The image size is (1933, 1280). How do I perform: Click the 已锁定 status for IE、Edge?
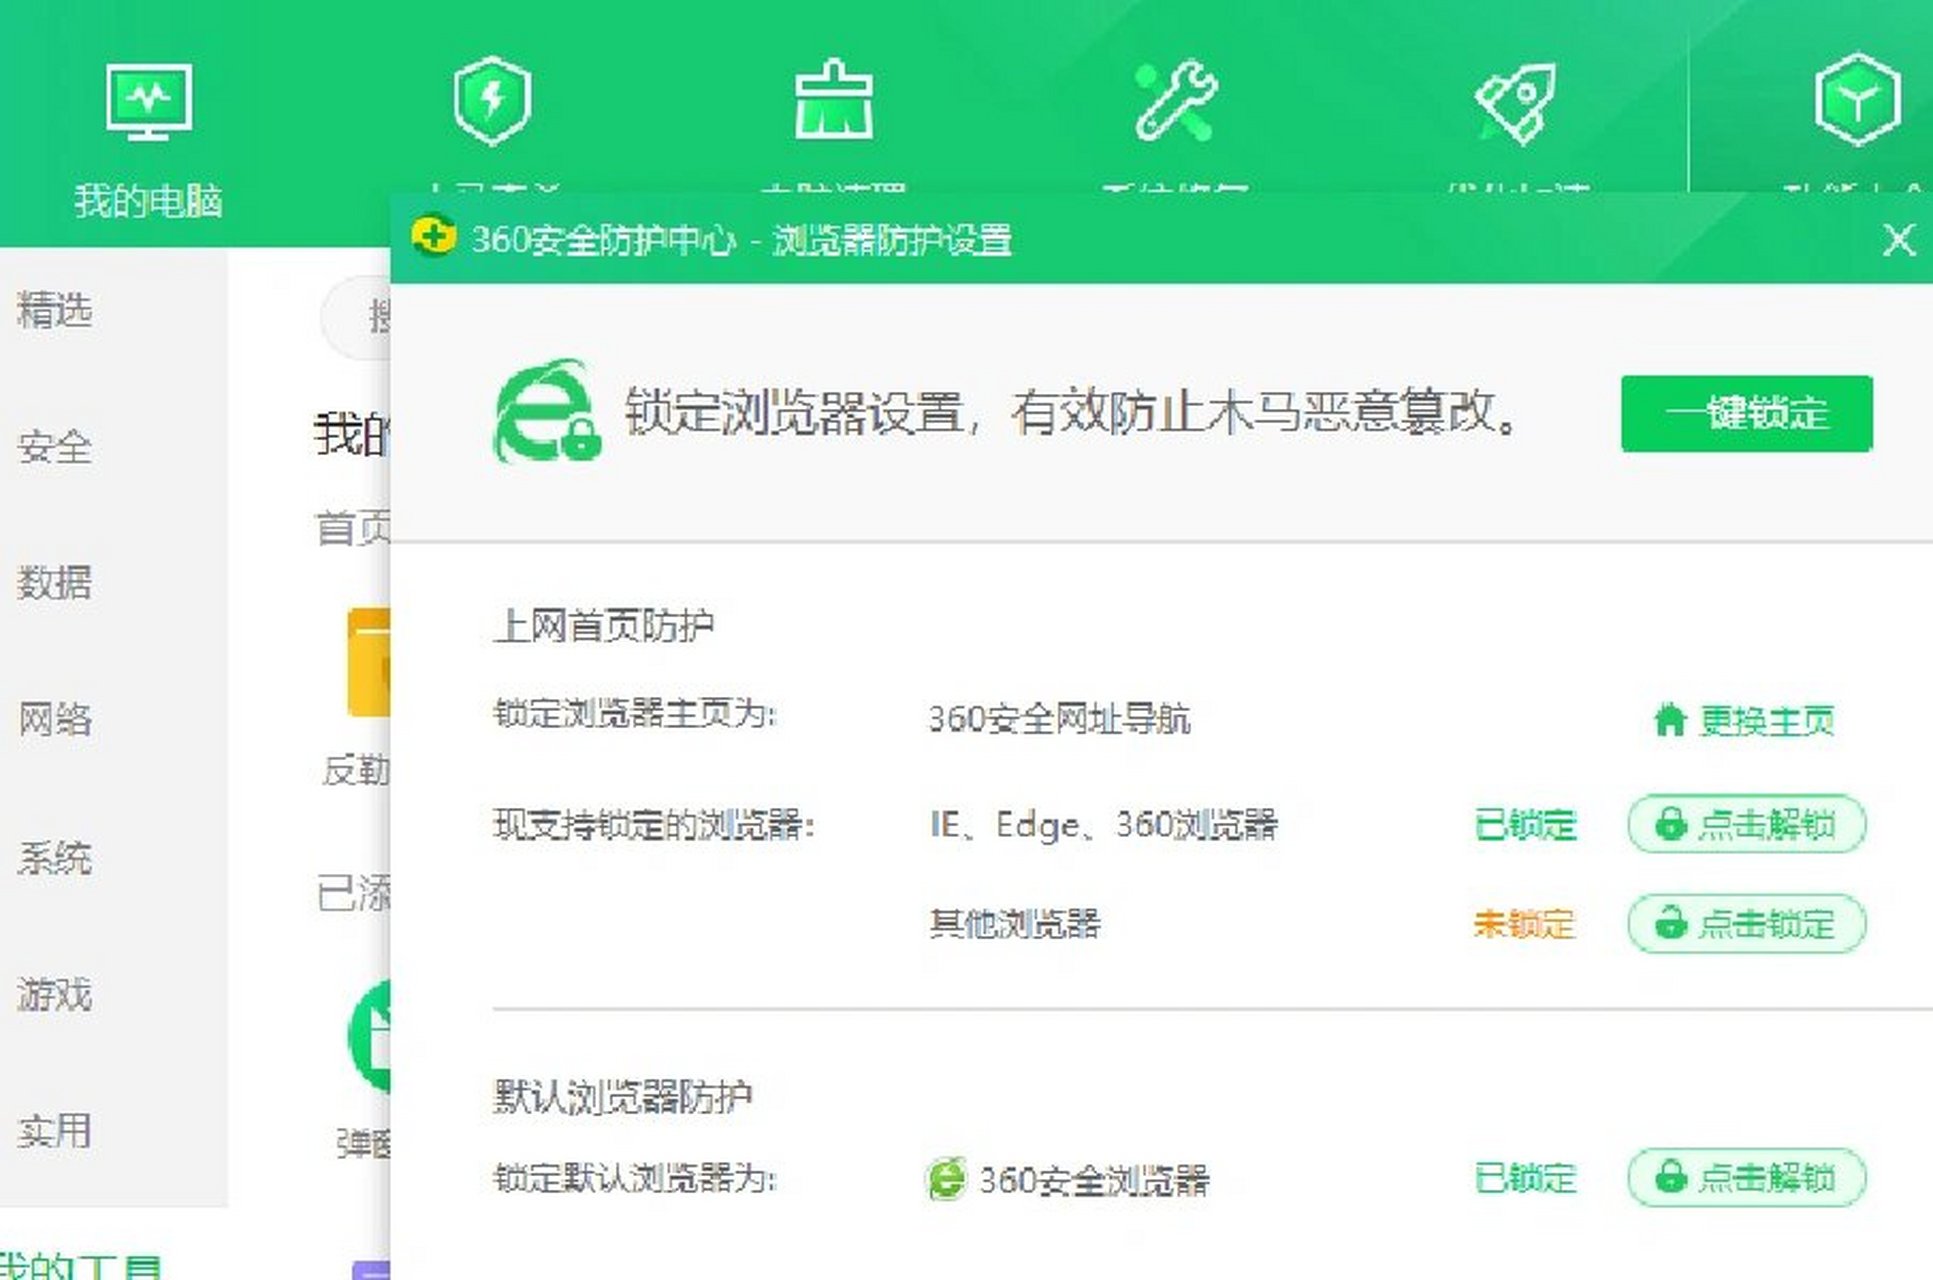[x=1526, y=825]
